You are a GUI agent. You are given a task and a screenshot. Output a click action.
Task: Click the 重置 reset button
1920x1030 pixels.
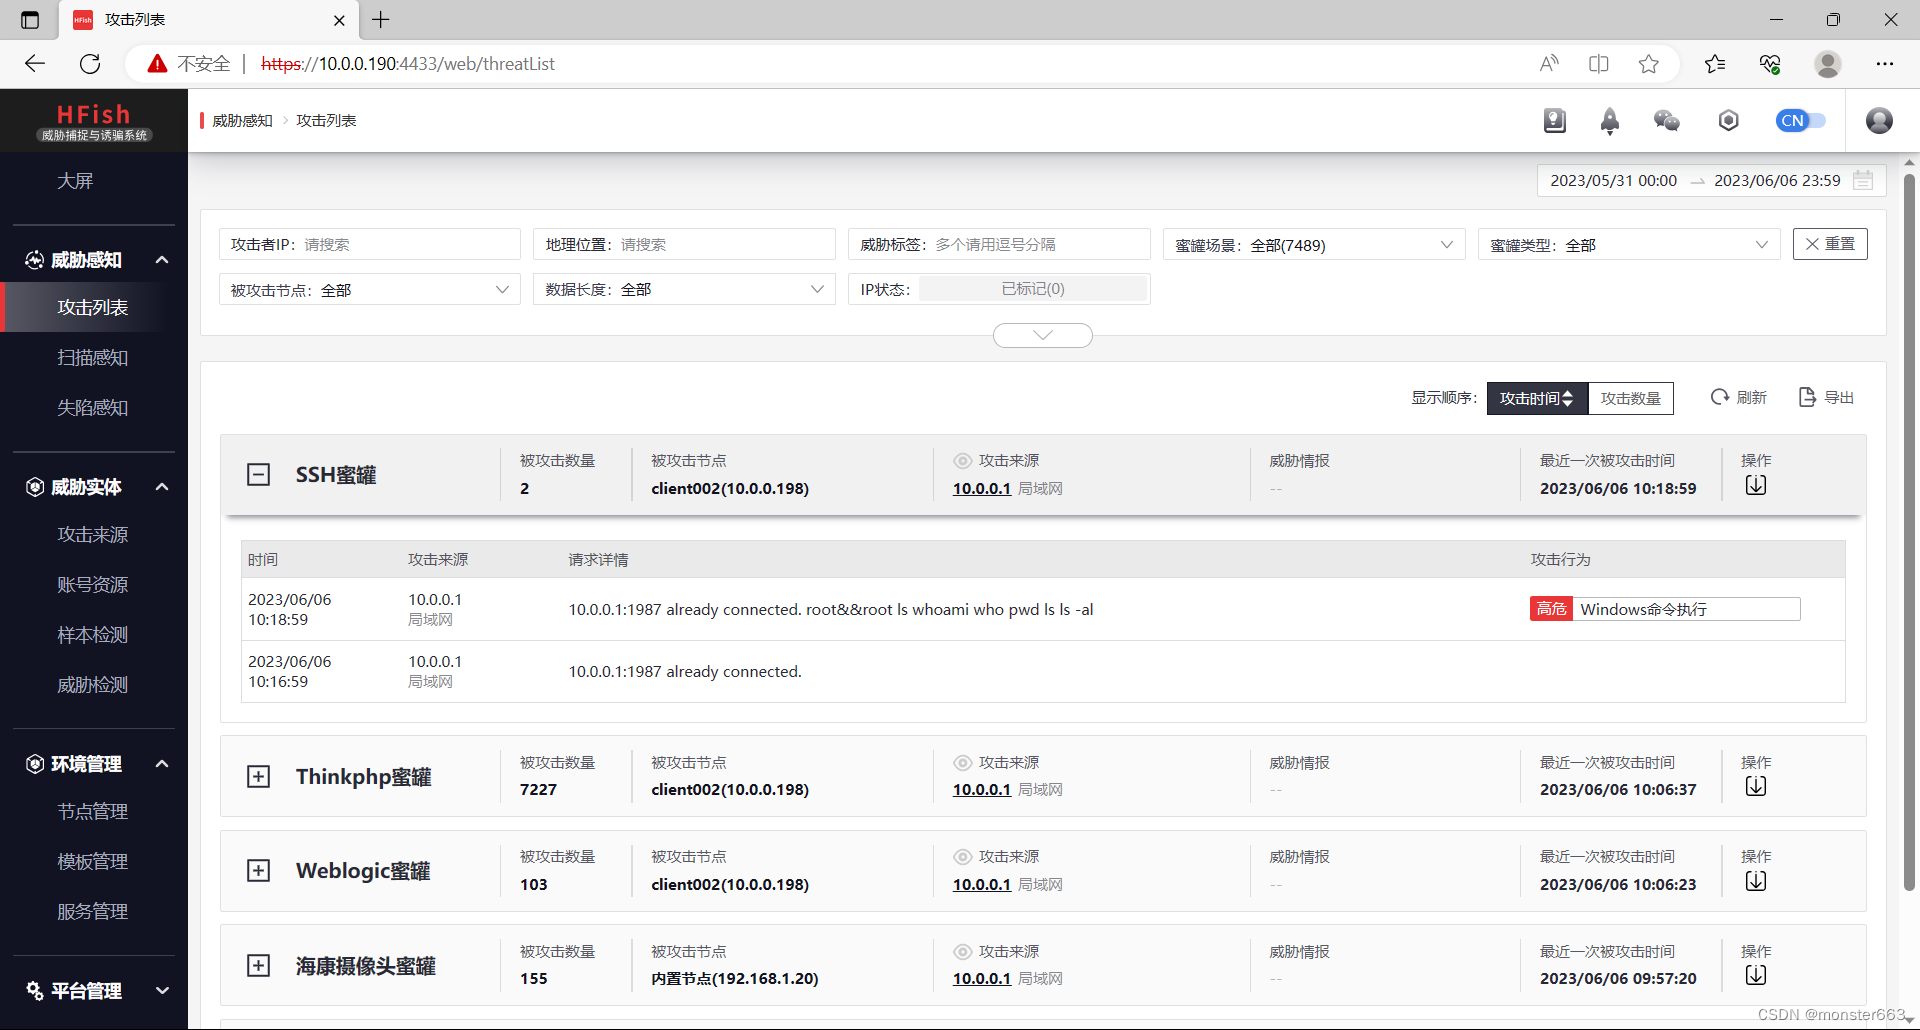(x=1830, y=244)
